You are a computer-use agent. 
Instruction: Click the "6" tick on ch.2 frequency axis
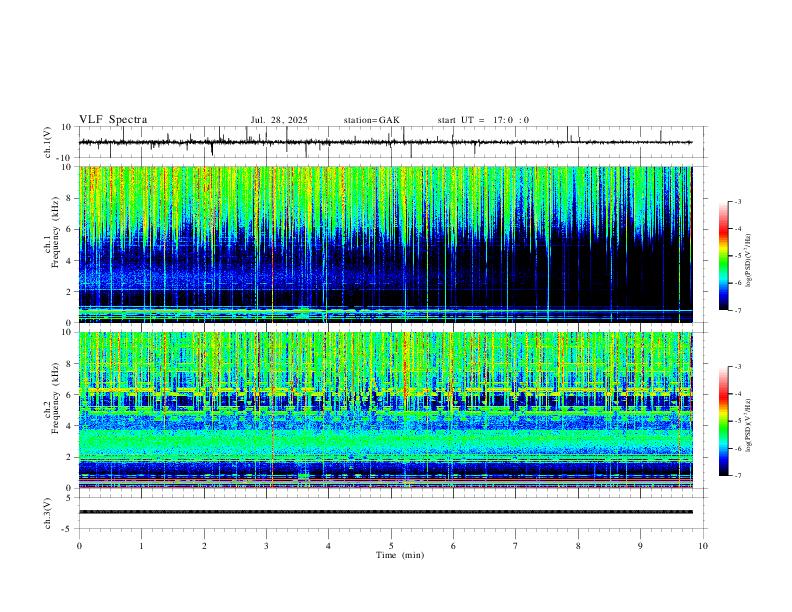click(70, 394)
